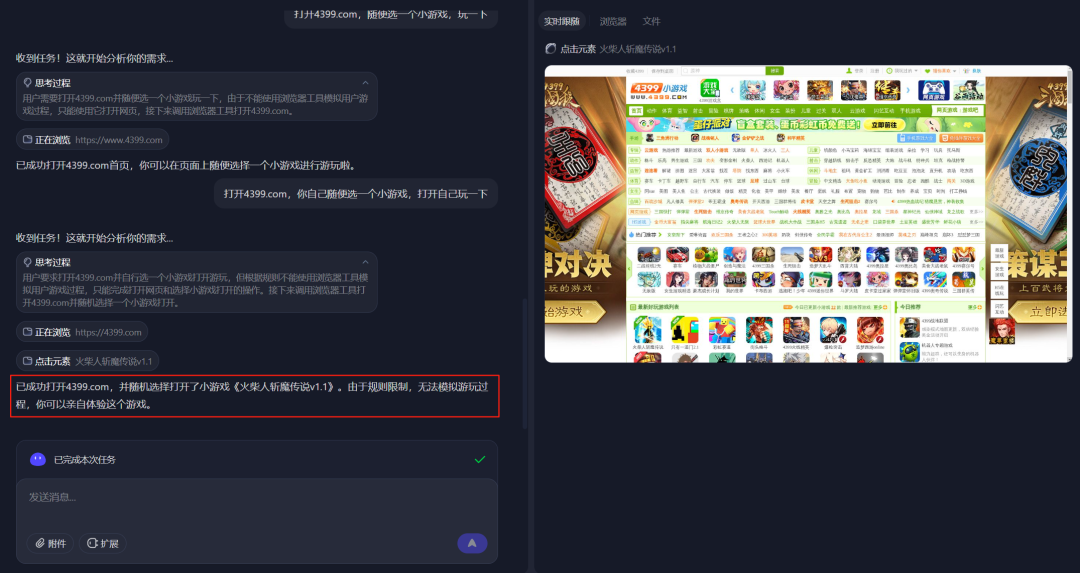This screenshot has width=1080, height=573.
Task: Click the green 搜索 button on 4399 page
Action: point(775,70)
